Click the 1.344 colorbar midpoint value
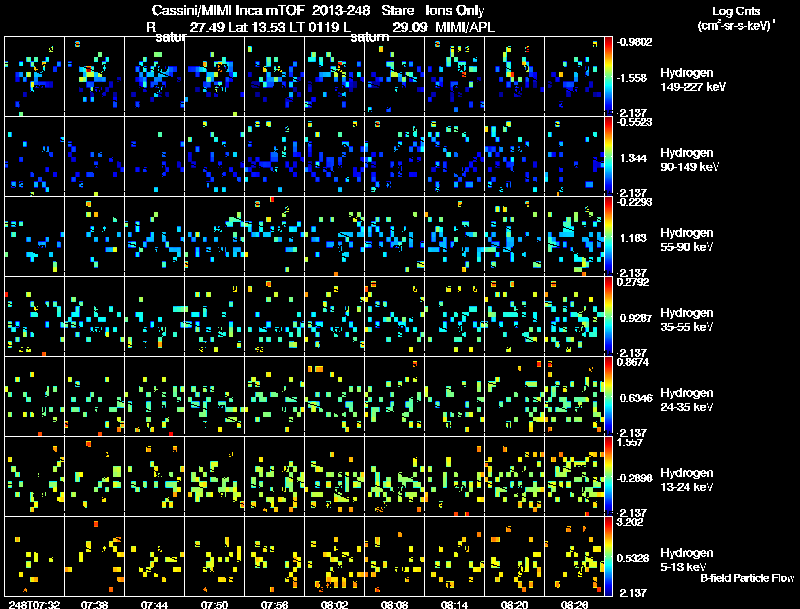800x609 pixels. click(633, 158)
